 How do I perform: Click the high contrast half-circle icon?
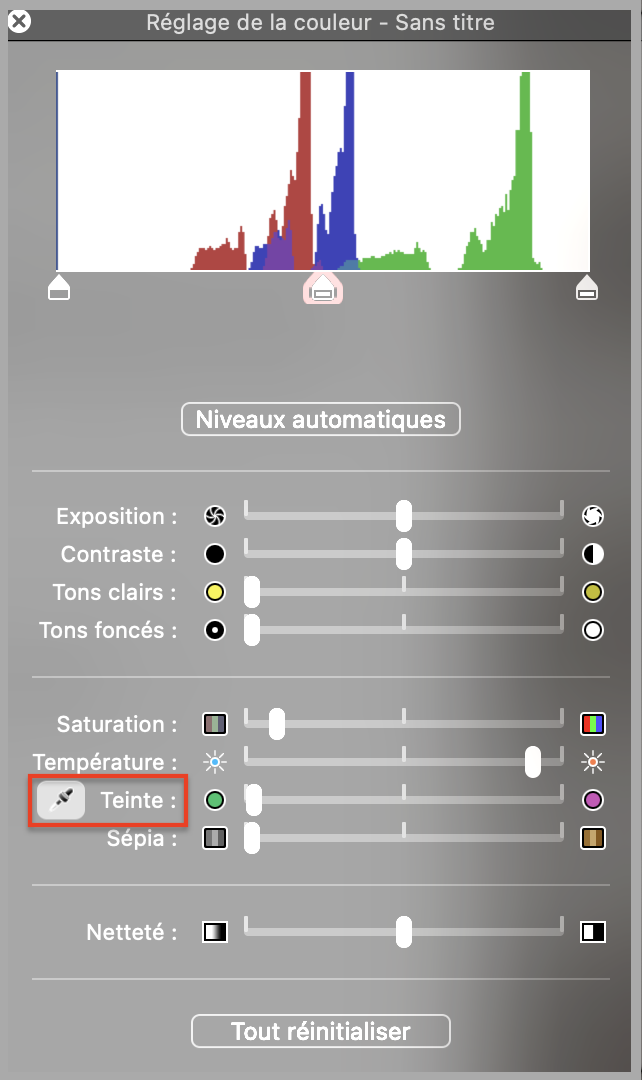tap(593, 554)
